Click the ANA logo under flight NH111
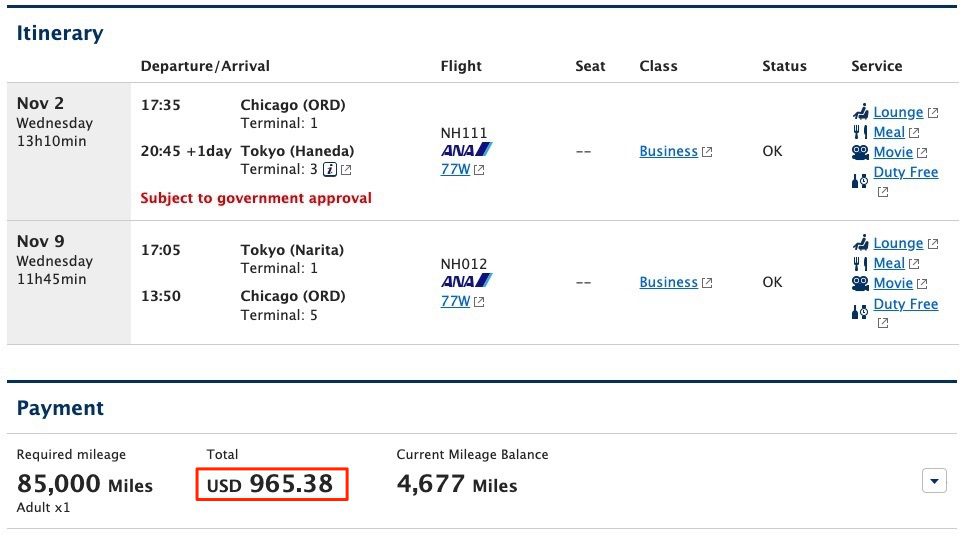967x536 pixels. (466, 149)
